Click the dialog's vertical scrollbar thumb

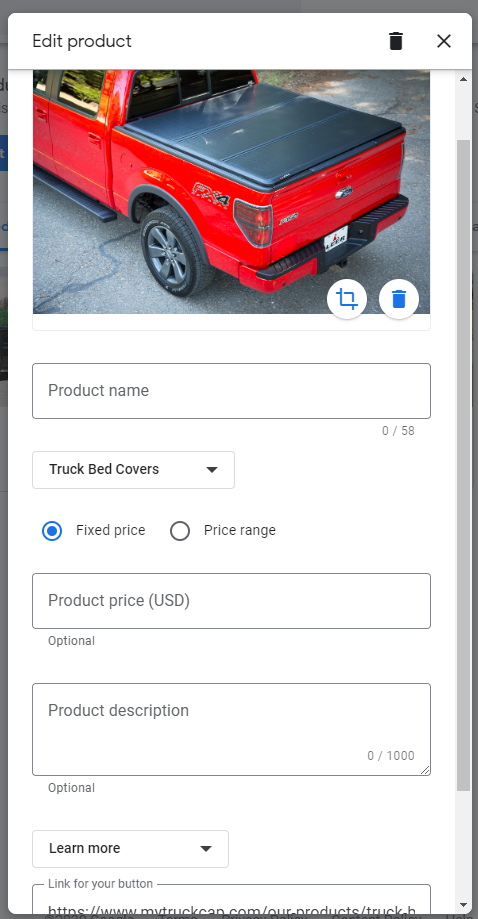(x=463, y=465)
